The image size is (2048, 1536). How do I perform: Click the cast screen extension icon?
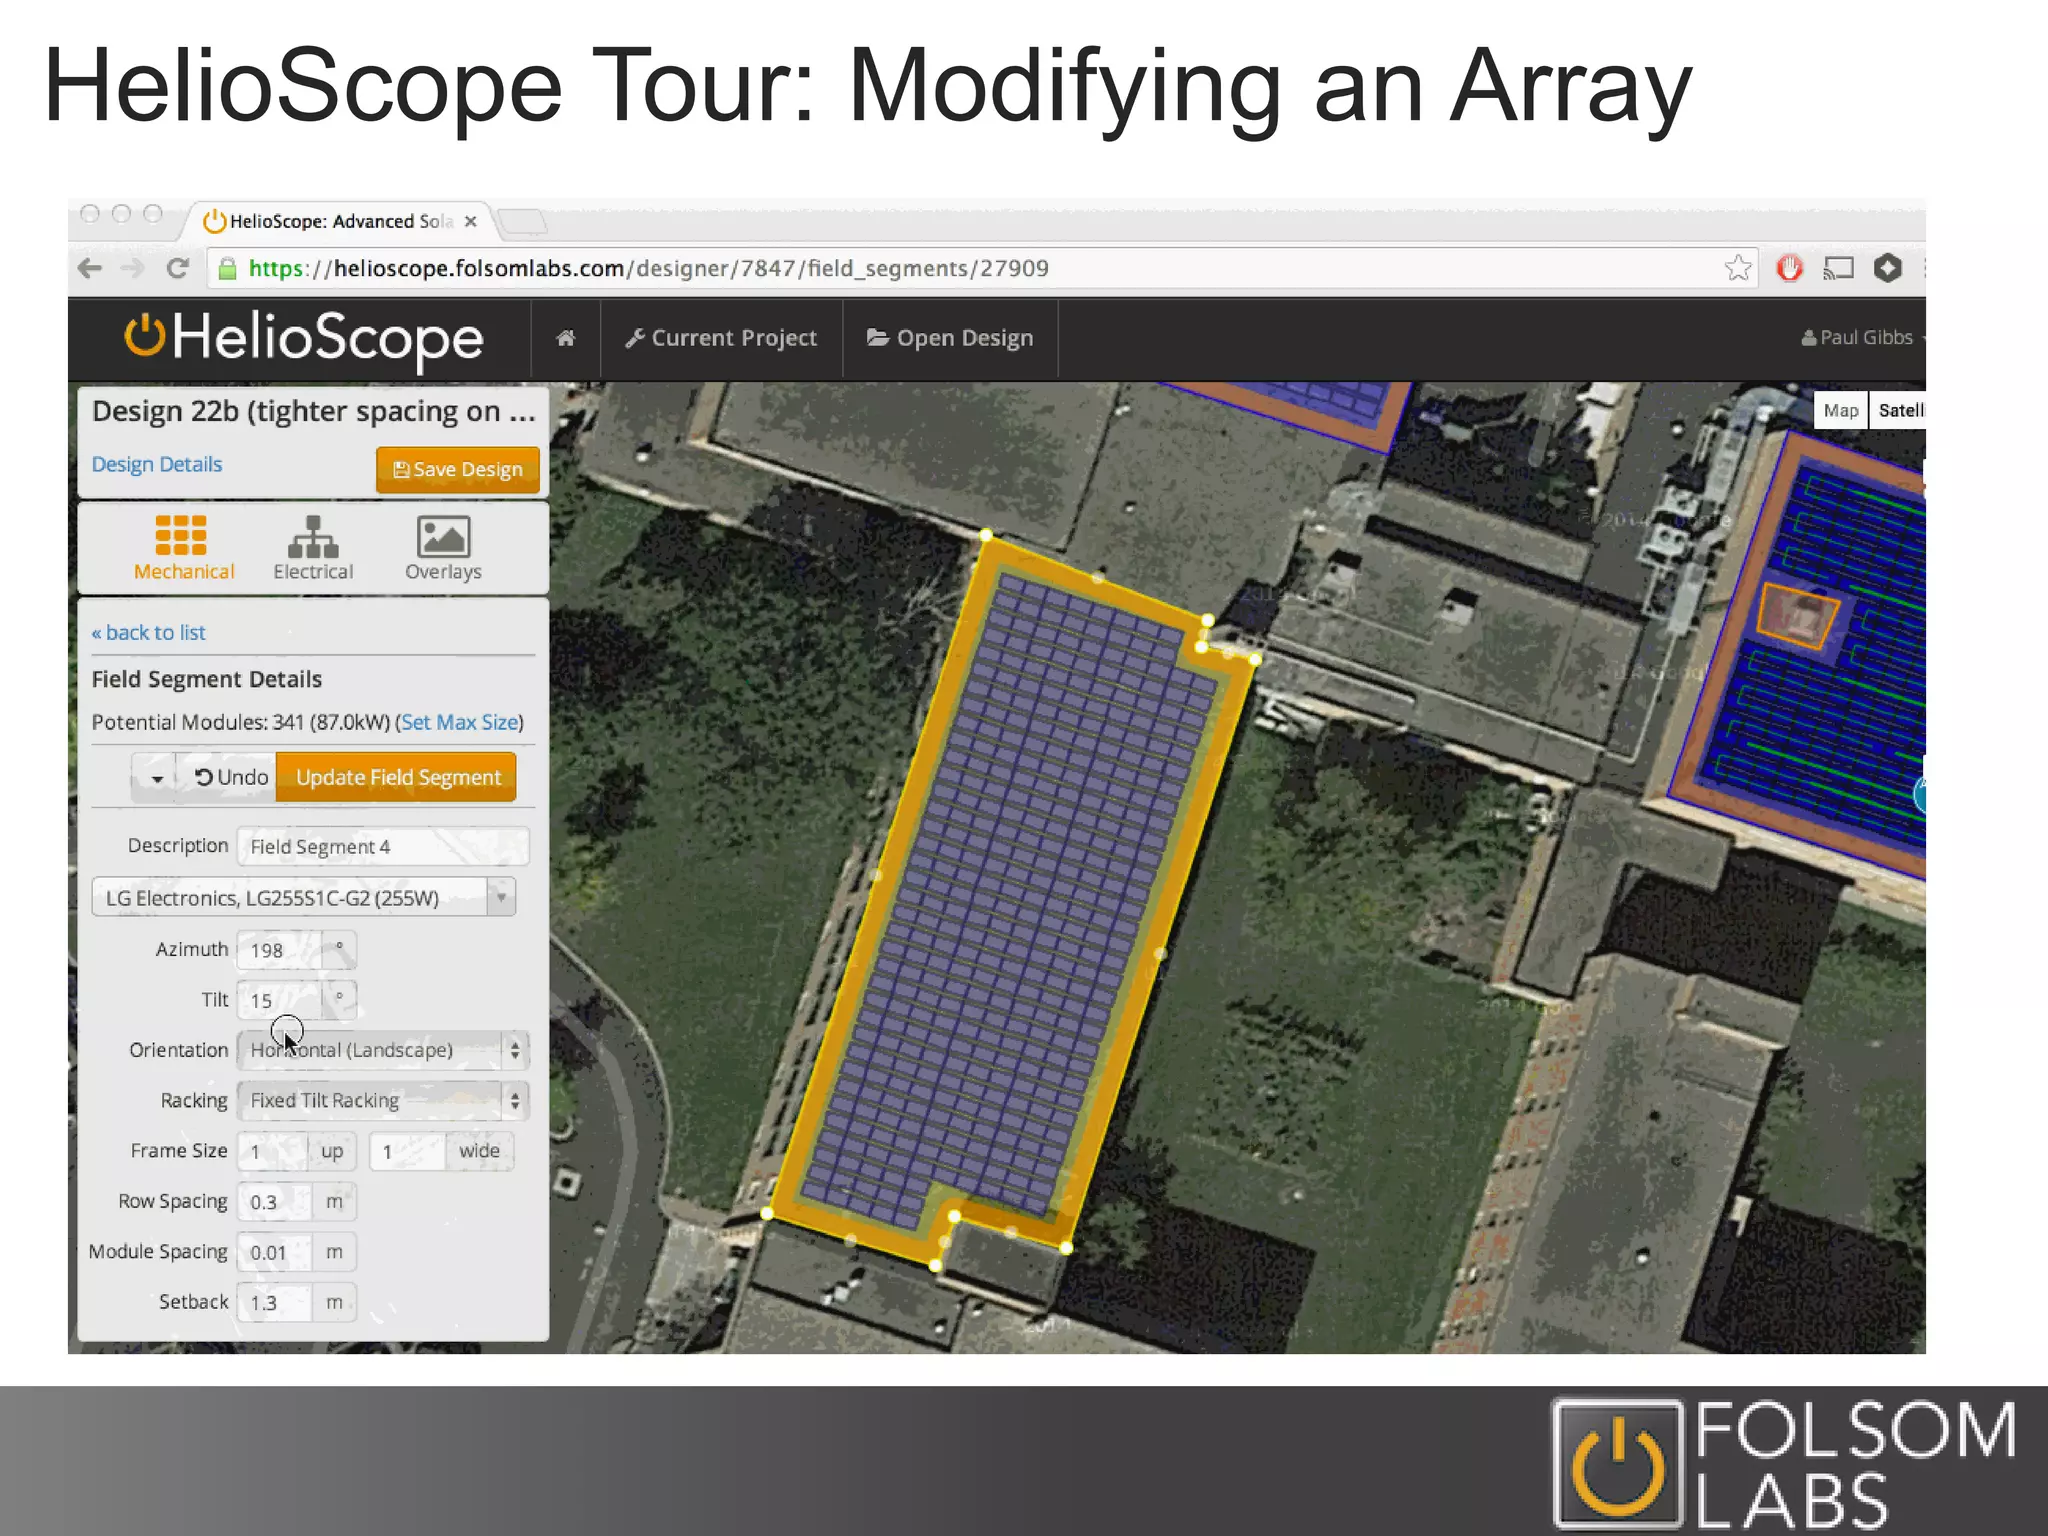coord(1839,268)
